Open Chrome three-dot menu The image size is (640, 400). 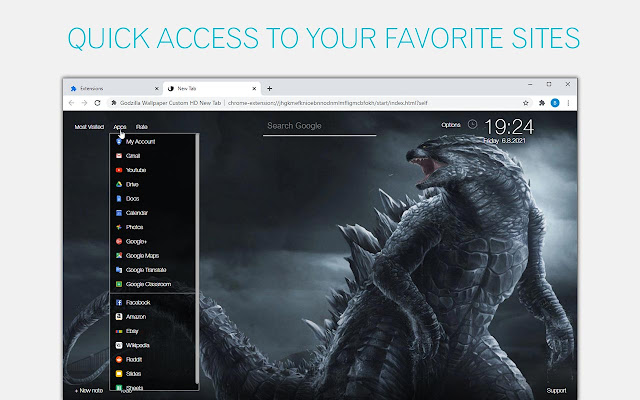tap(568, 103)
